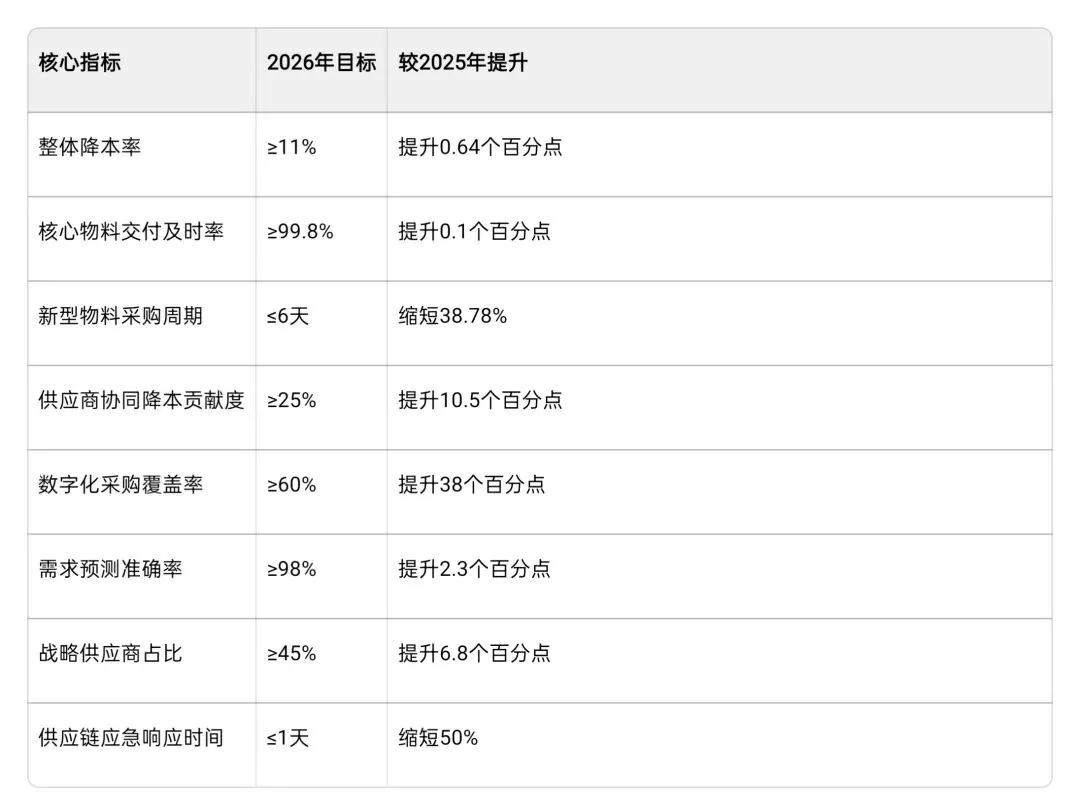This screenshot has height=812, width=1080.
Task: Click the 较2025年提升 column header
Action: coord(463,63)
